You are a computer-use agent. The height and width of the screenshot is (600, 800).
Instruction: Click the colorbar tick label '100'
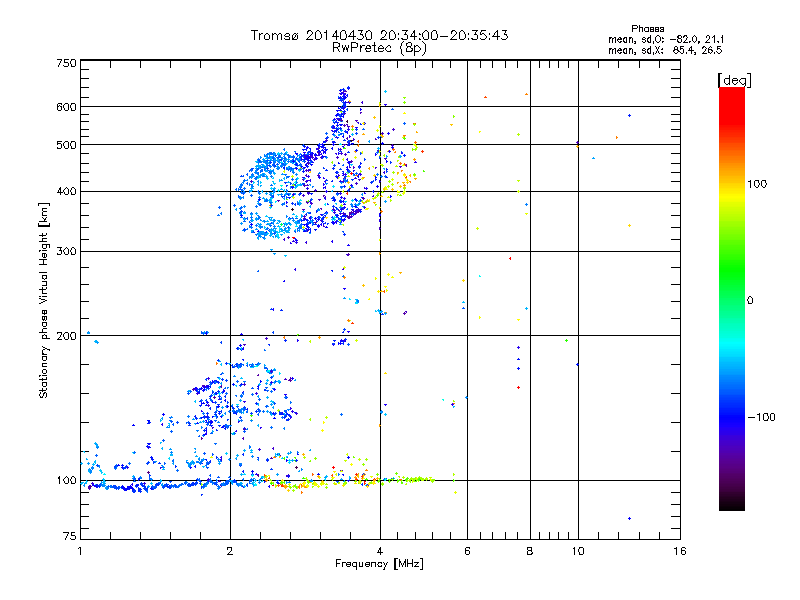757,184
